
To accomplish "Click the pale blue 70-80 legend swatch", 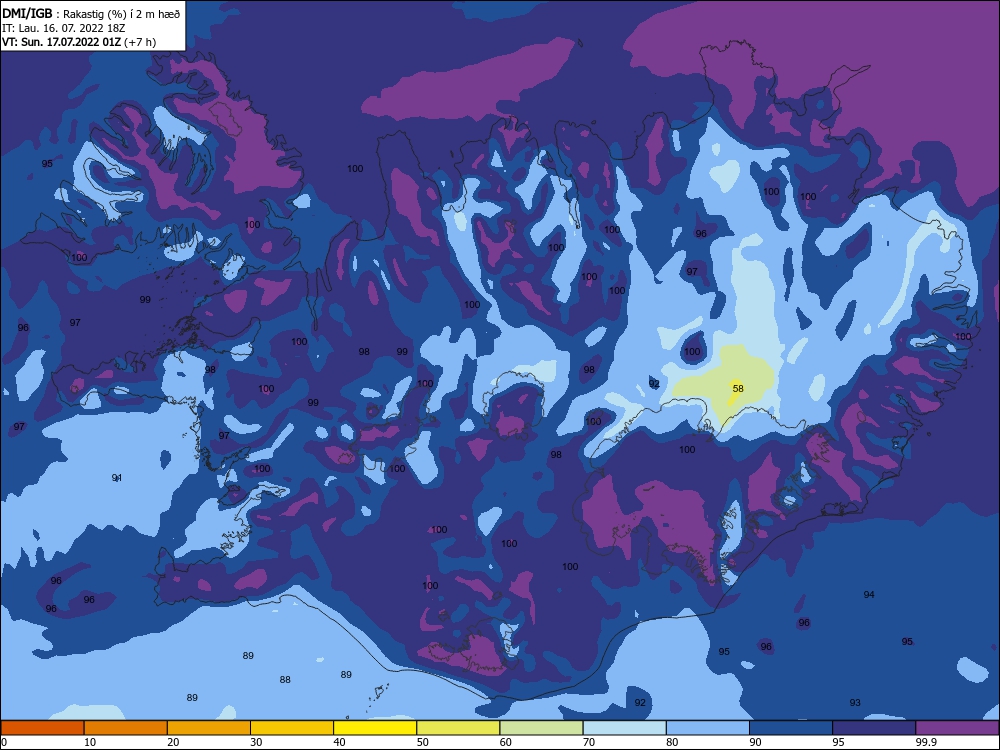I will pos(624,728).
